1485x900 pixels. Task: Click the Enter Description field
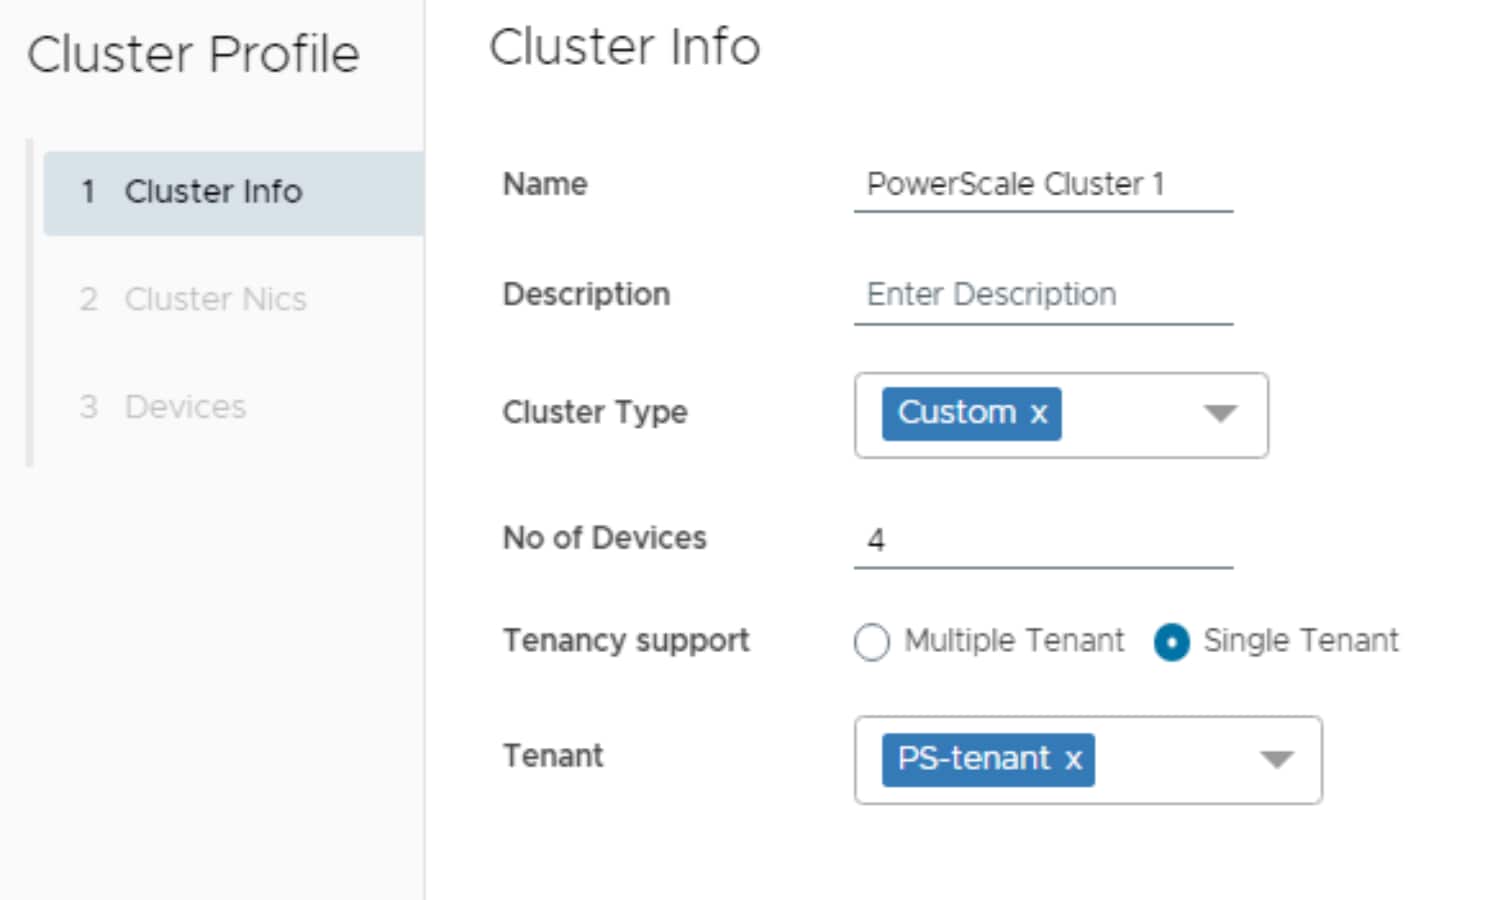point(1043,296)
